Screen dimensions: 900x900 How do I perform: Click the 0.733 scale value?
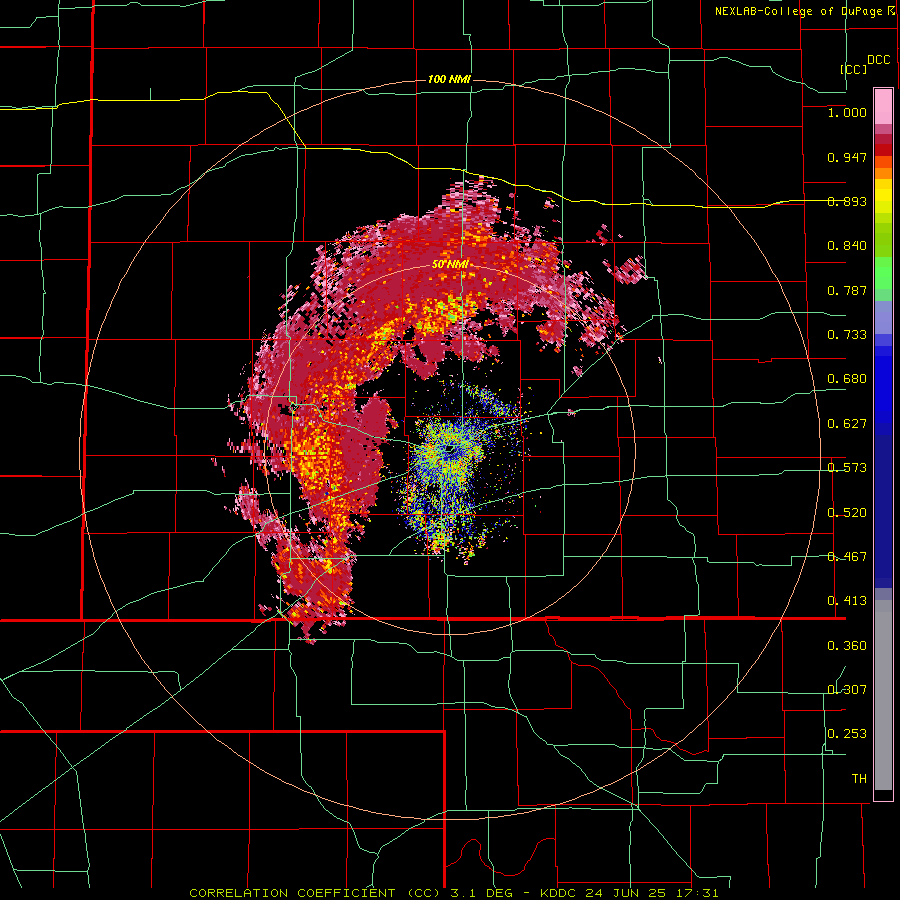(x=847, y=335)
